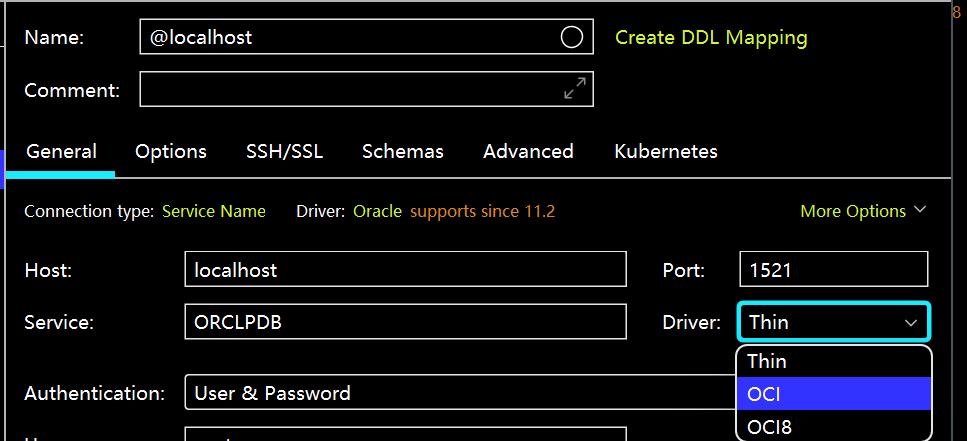This screenshot has height=441, width=967.
Task: Go to the Schemas tab
Action: point(402,152)
